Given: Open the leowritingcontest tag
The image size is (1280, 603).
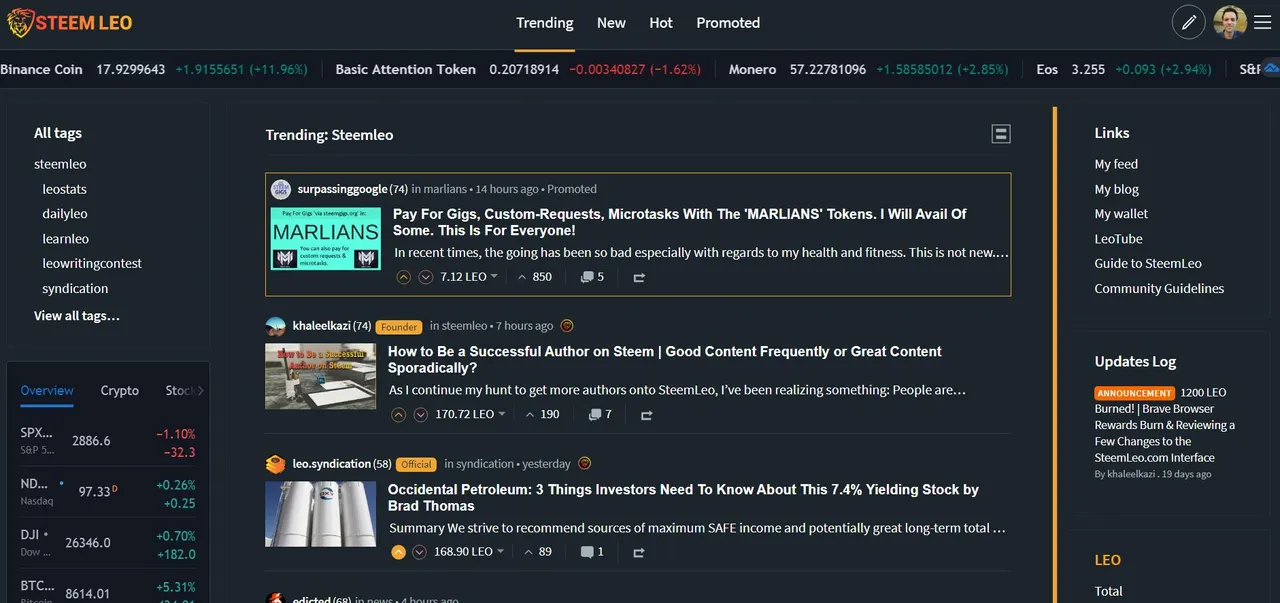Looking at the screenshot, I should tap(92, 264).
